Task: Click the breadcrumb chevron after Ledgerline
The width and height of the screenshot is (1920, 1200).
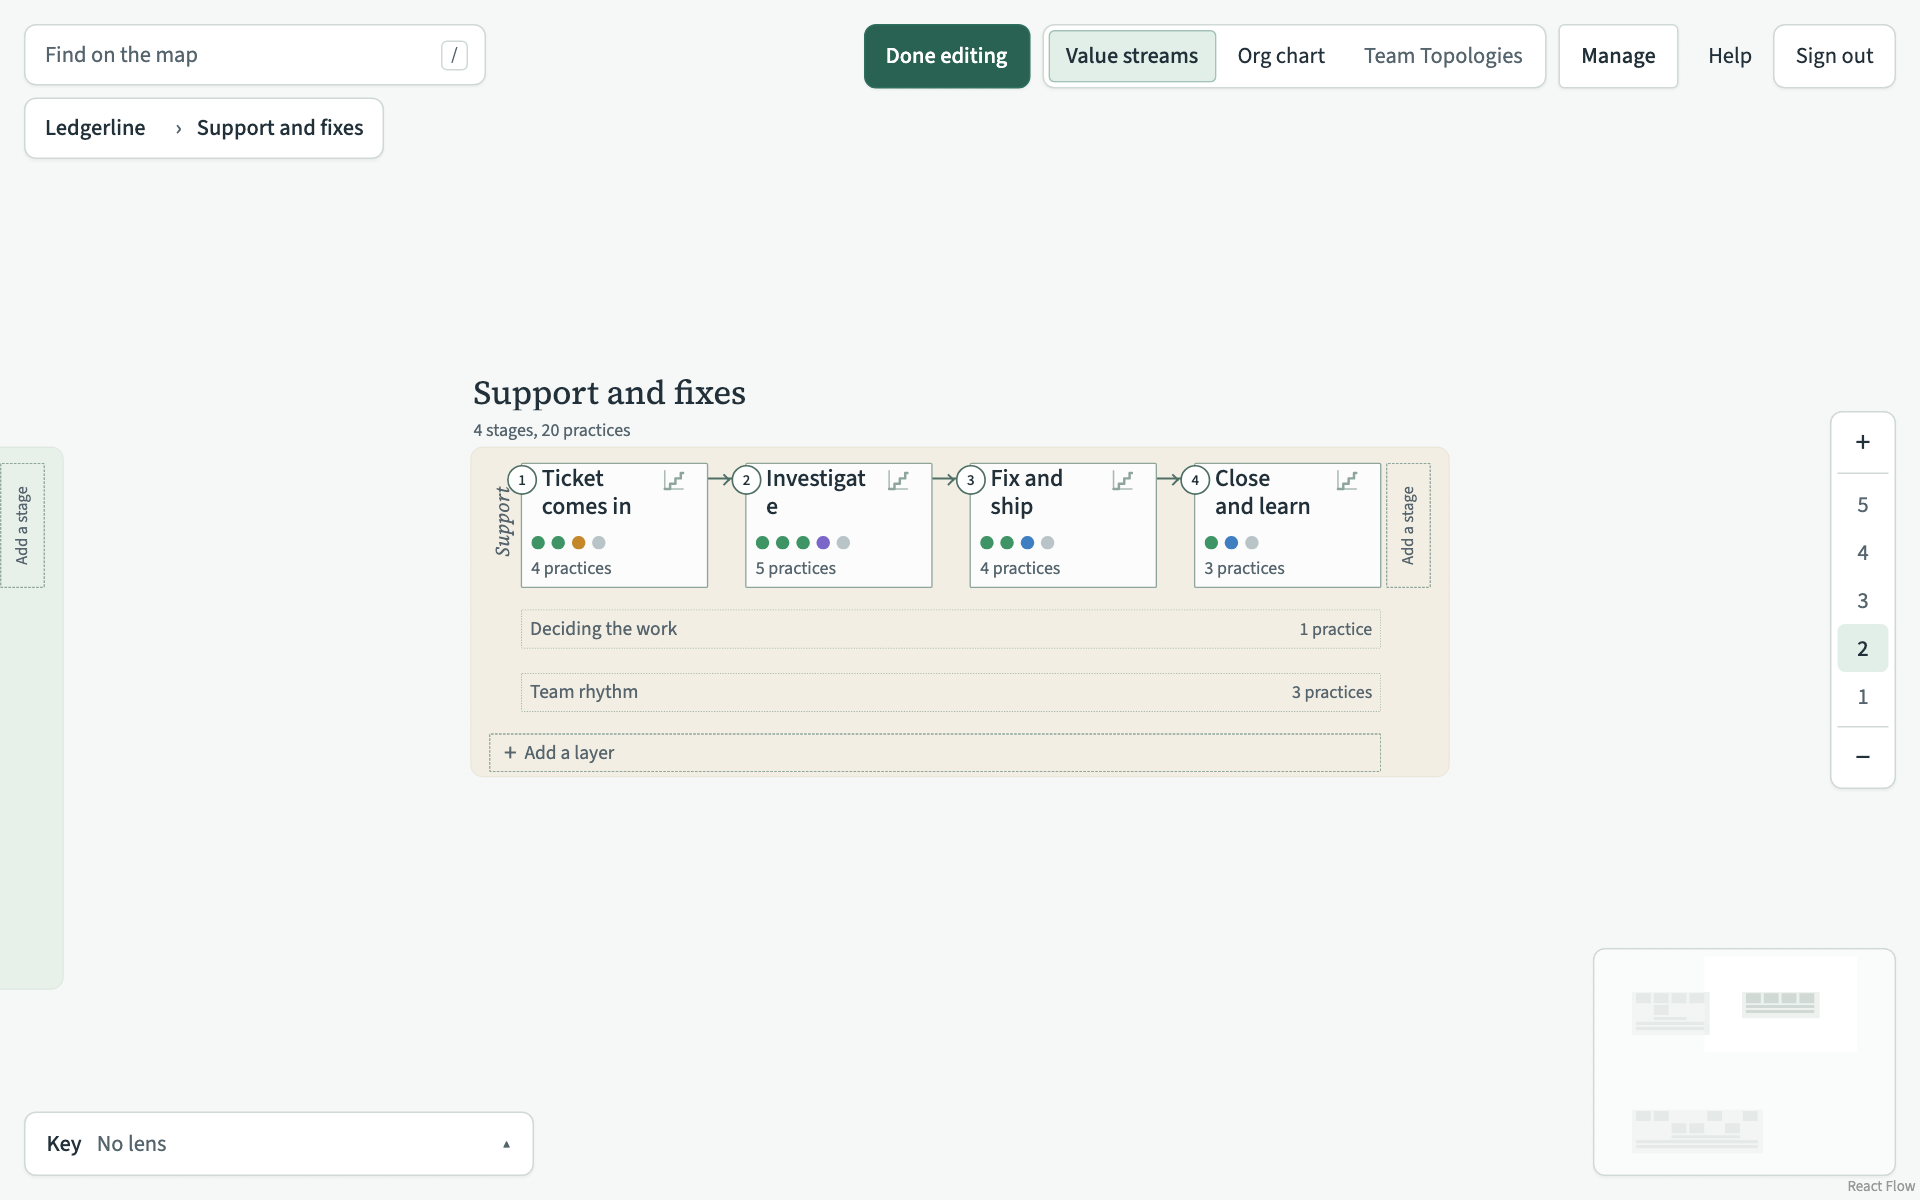Action: point(178,129)
